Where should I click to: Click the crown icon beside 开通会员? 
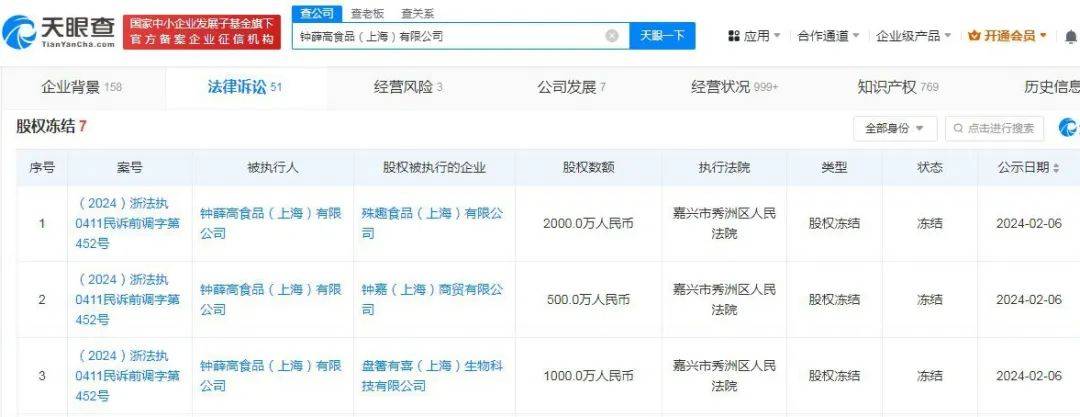974,36
